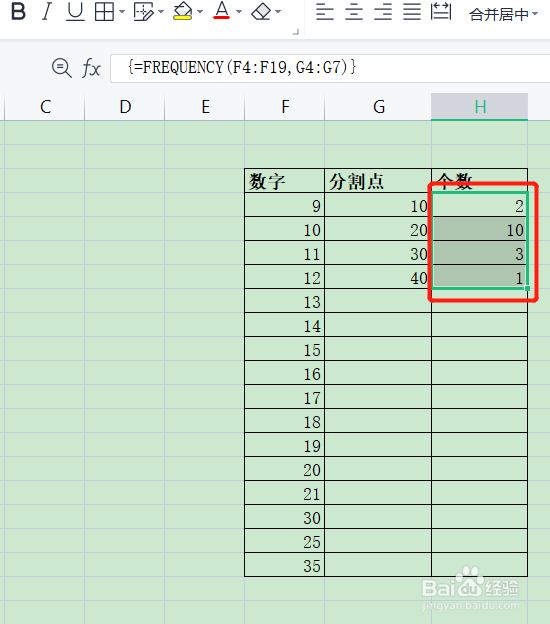Select 数字 column cell with value 17

pos(285,397)
